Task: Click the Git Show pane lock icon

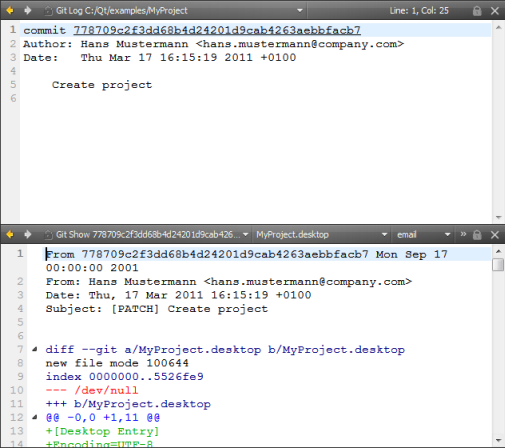Action: [477, 235]
